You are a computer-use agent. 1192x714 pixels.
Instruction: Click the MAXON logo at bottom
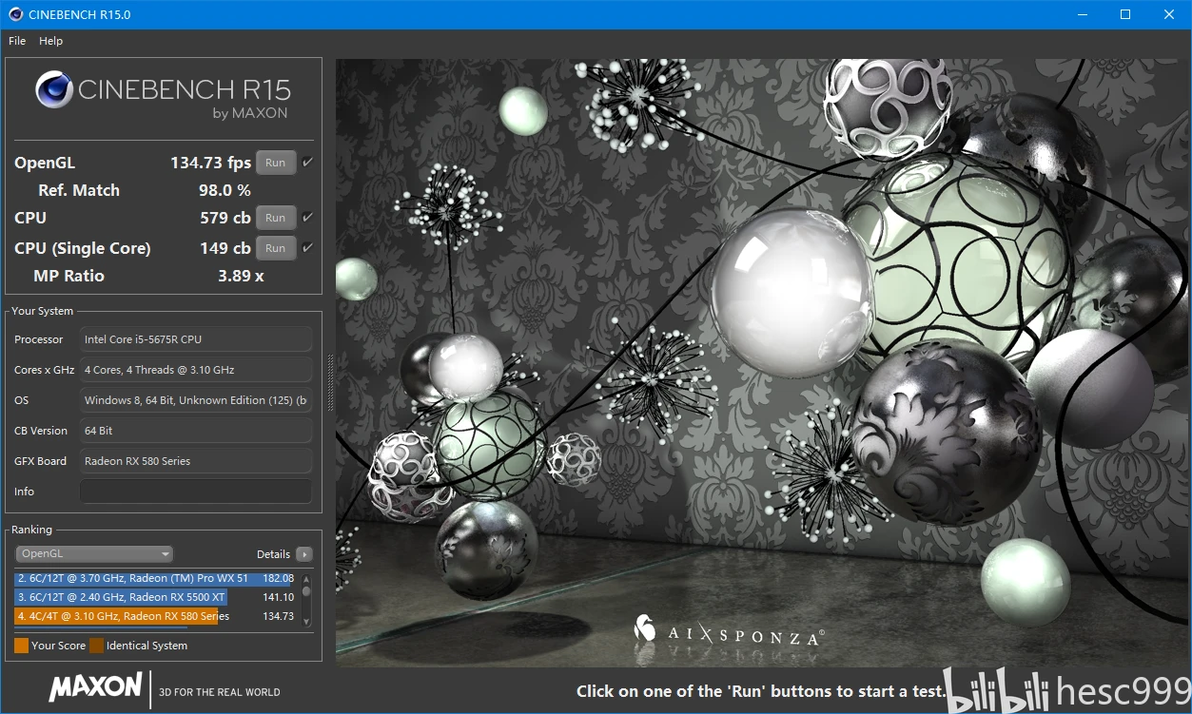coord(95,687)
